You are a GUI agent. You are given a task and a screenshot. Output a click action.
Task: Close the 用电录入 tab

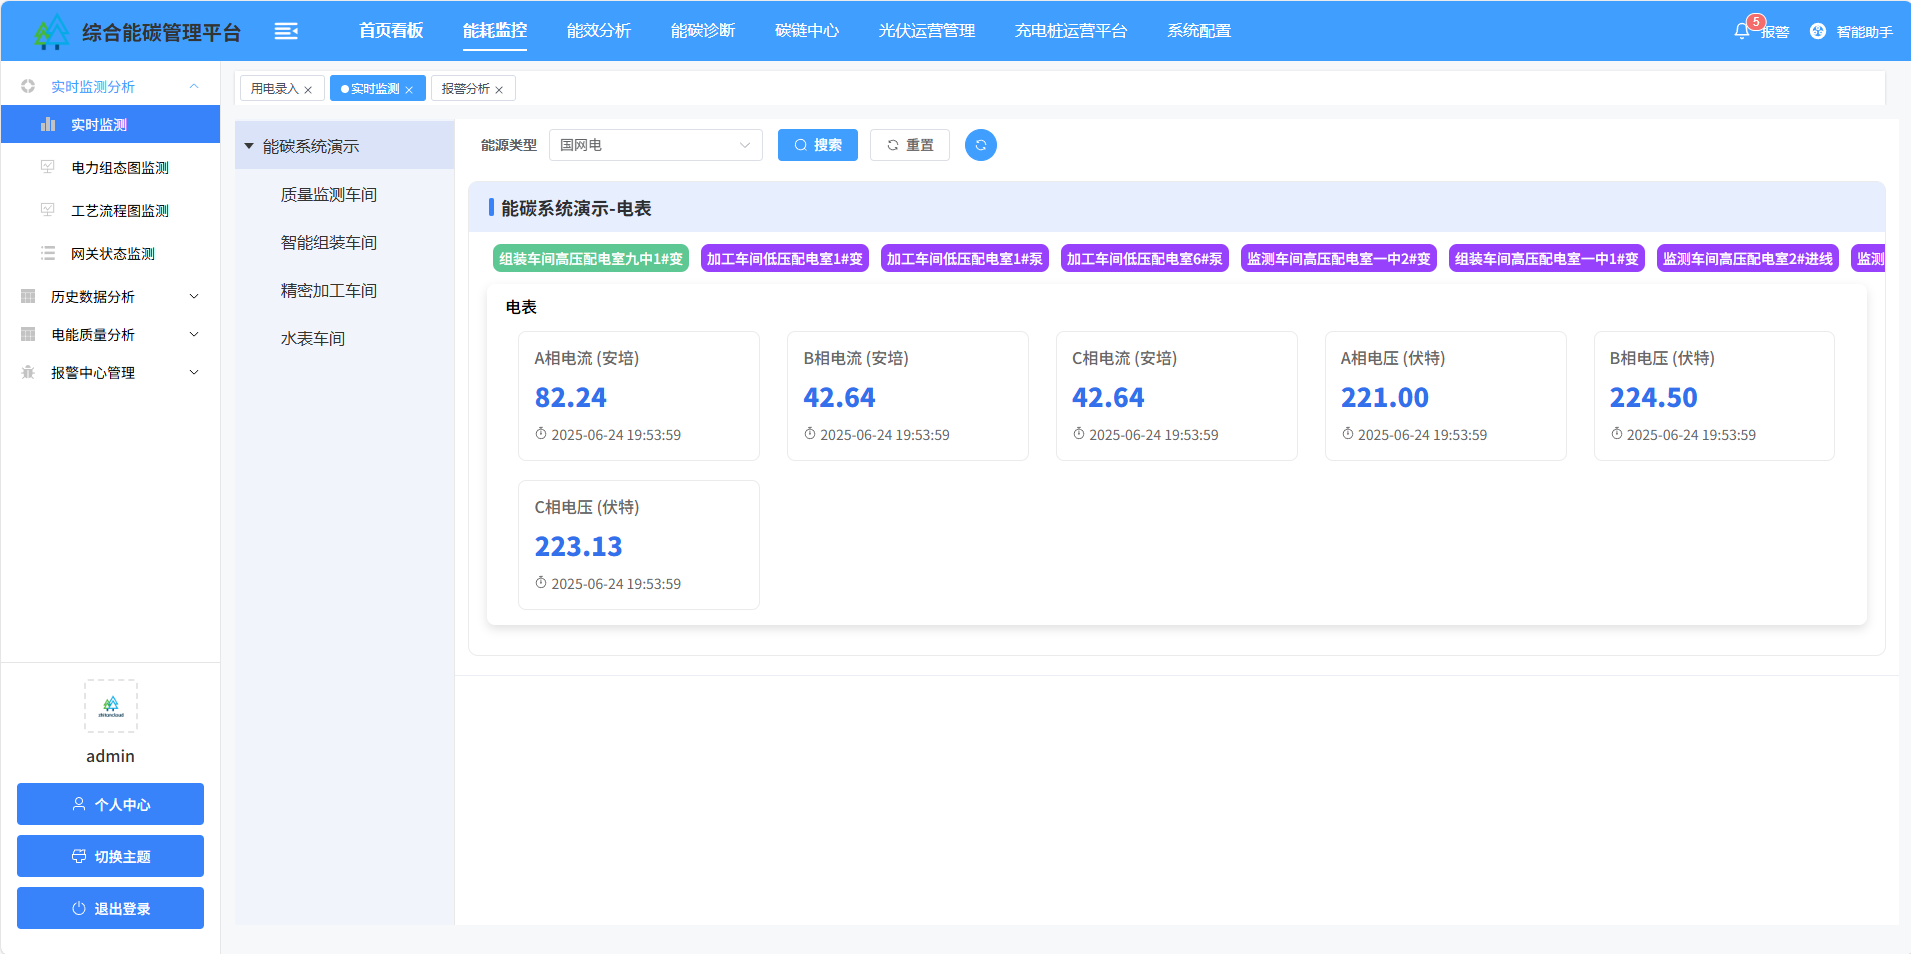[x=308, y=90]
